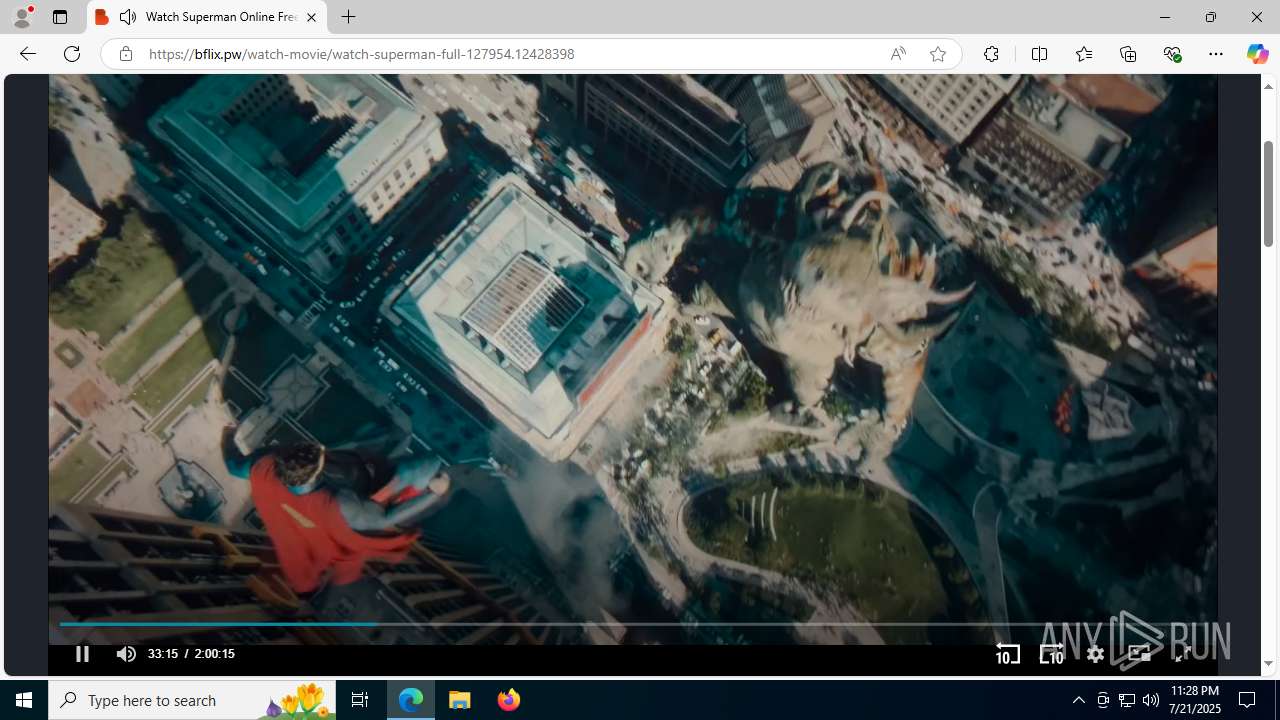
Task: Open the Copilot sidebar
Action: coord(1257,54)
